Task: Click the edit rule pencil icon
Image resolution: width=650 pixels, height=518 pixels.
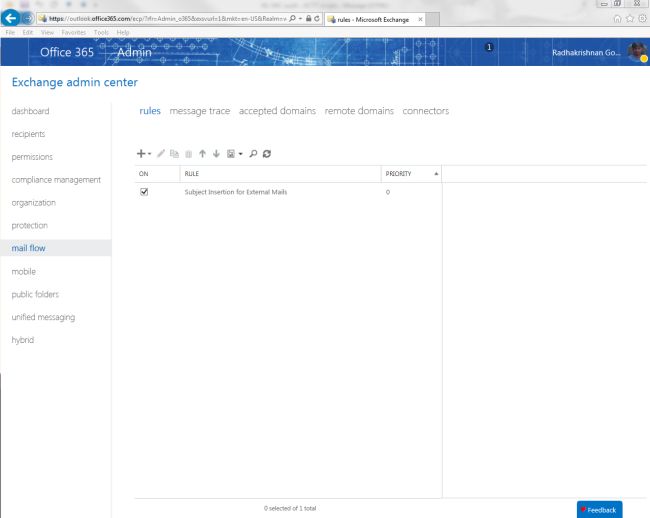Action: 161,154
